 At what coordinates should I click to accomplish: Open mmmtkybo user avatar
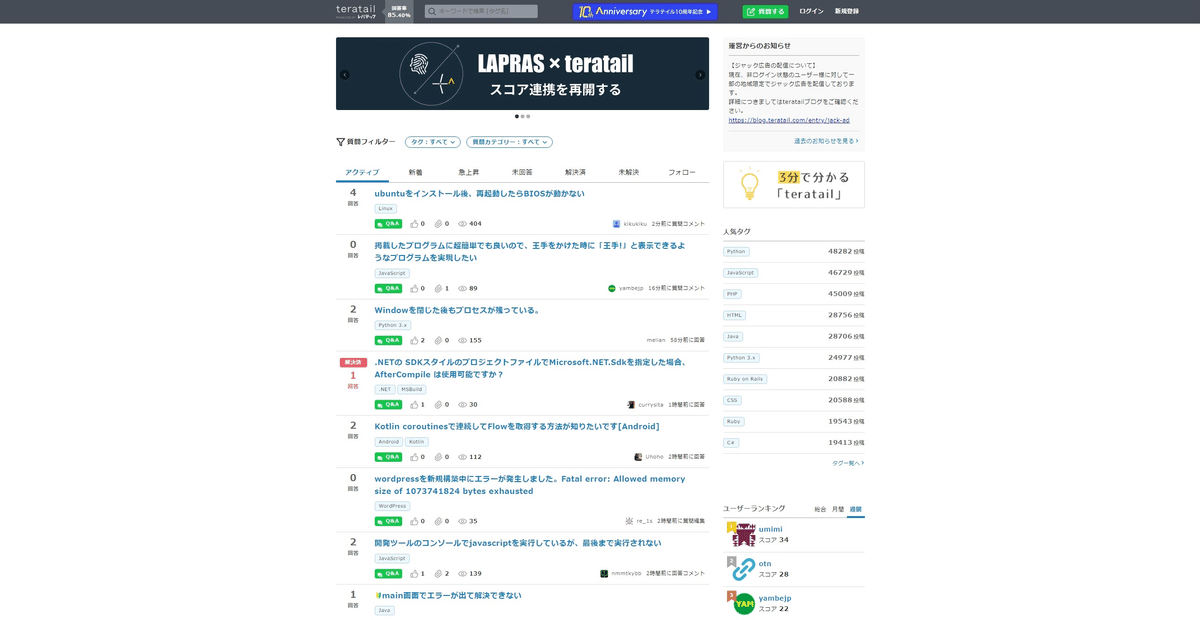(604, 574)
